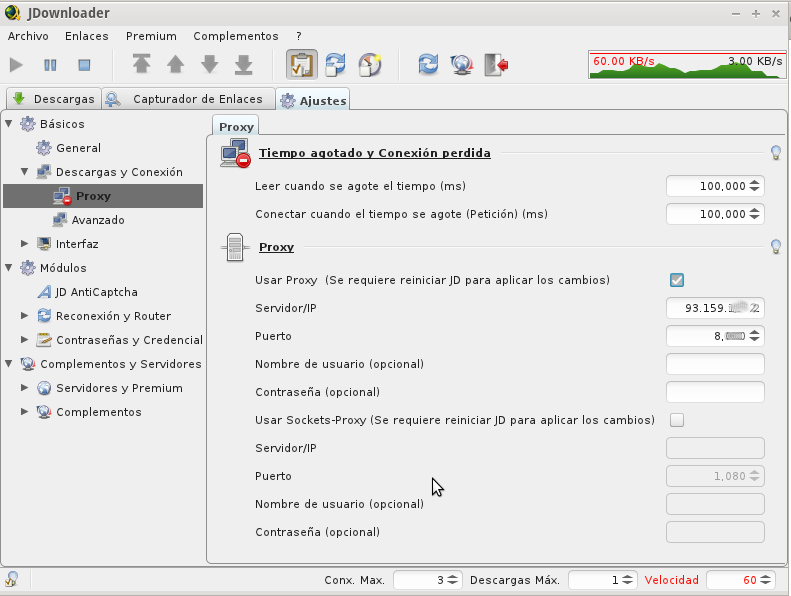Select the Ajustes tab
This screenshot has width=791, height=596.
tap(313, 100)
